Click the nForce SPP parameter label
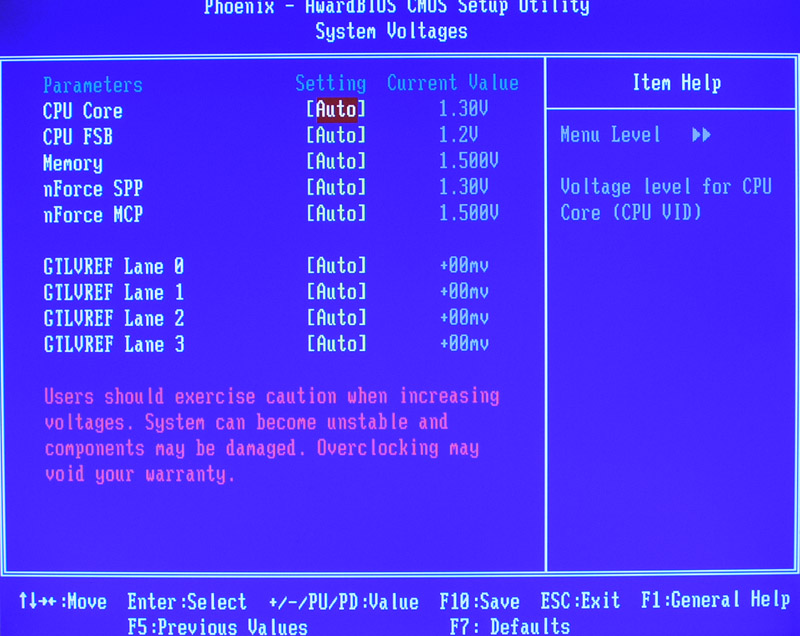The height and width of the screenshot is (636, 800). (x=93, y=189)
